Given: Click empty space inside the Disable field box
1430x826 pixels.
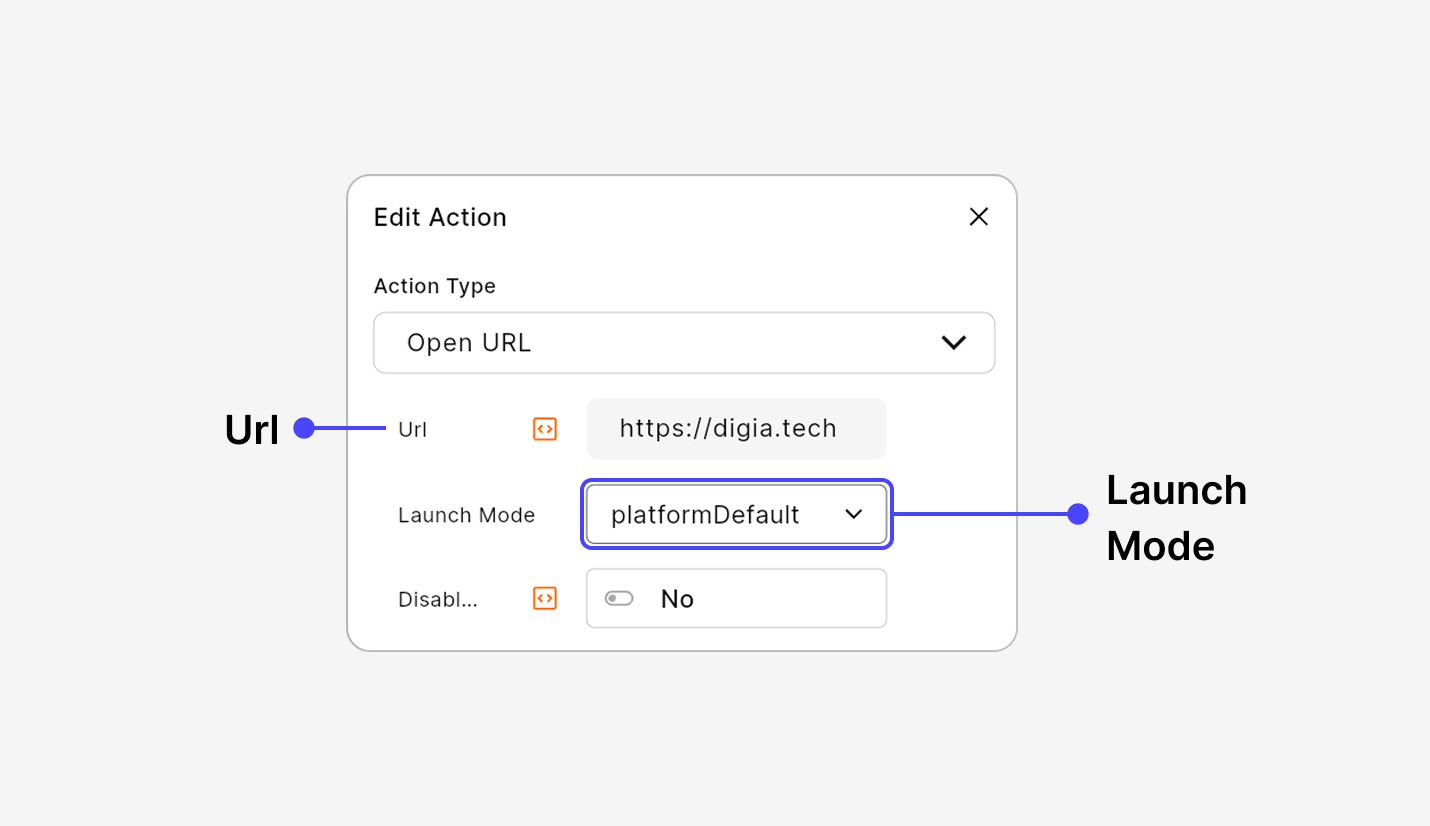Looking at the screenshot, I should pos(800,598).
